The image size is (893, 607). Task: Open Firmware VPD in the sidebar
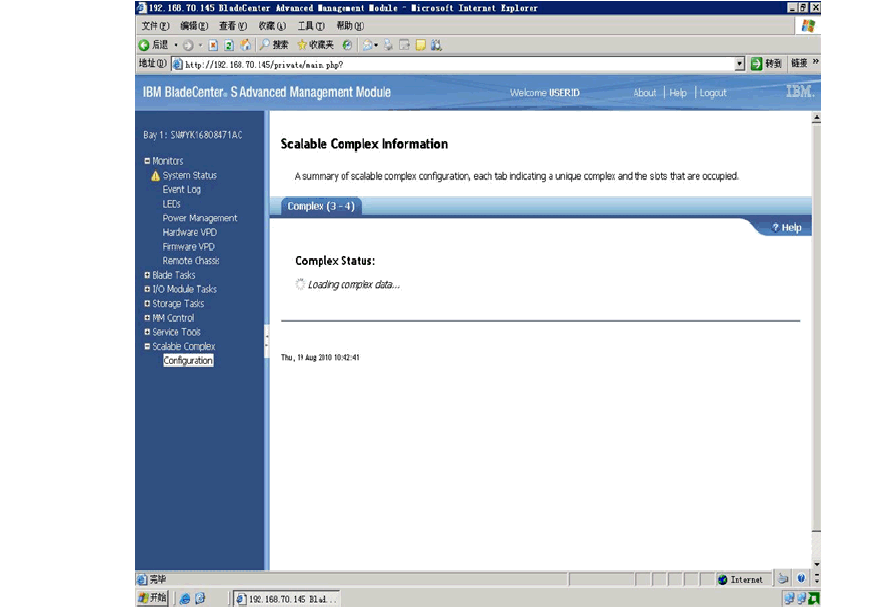pyautogui.click(x=189, y=247)
